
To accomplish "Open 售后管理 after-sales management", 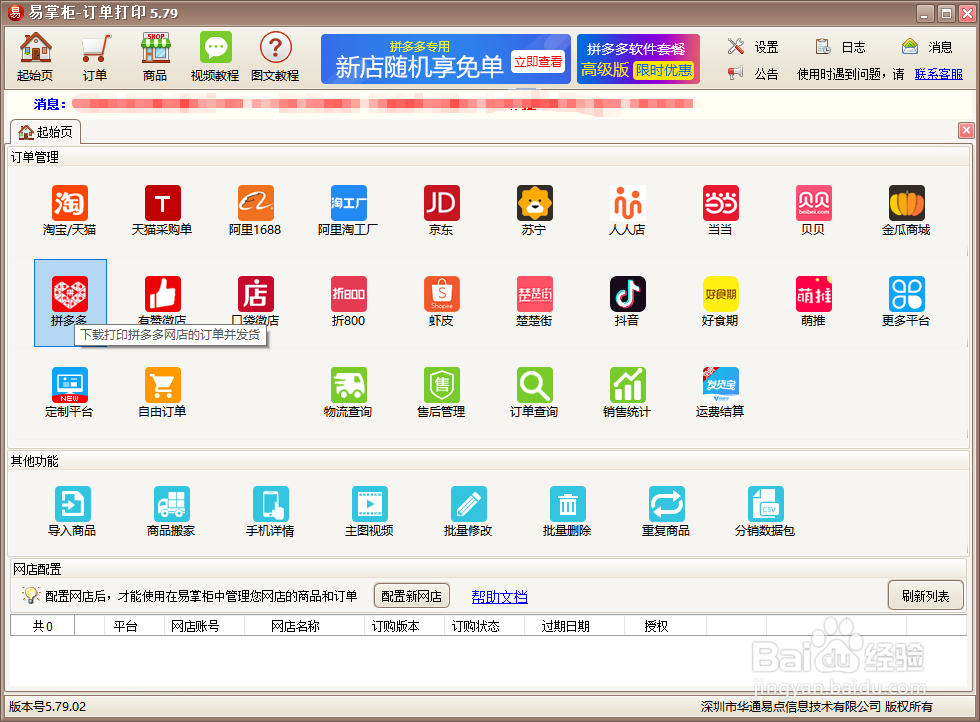I will (x=441, y=393).
